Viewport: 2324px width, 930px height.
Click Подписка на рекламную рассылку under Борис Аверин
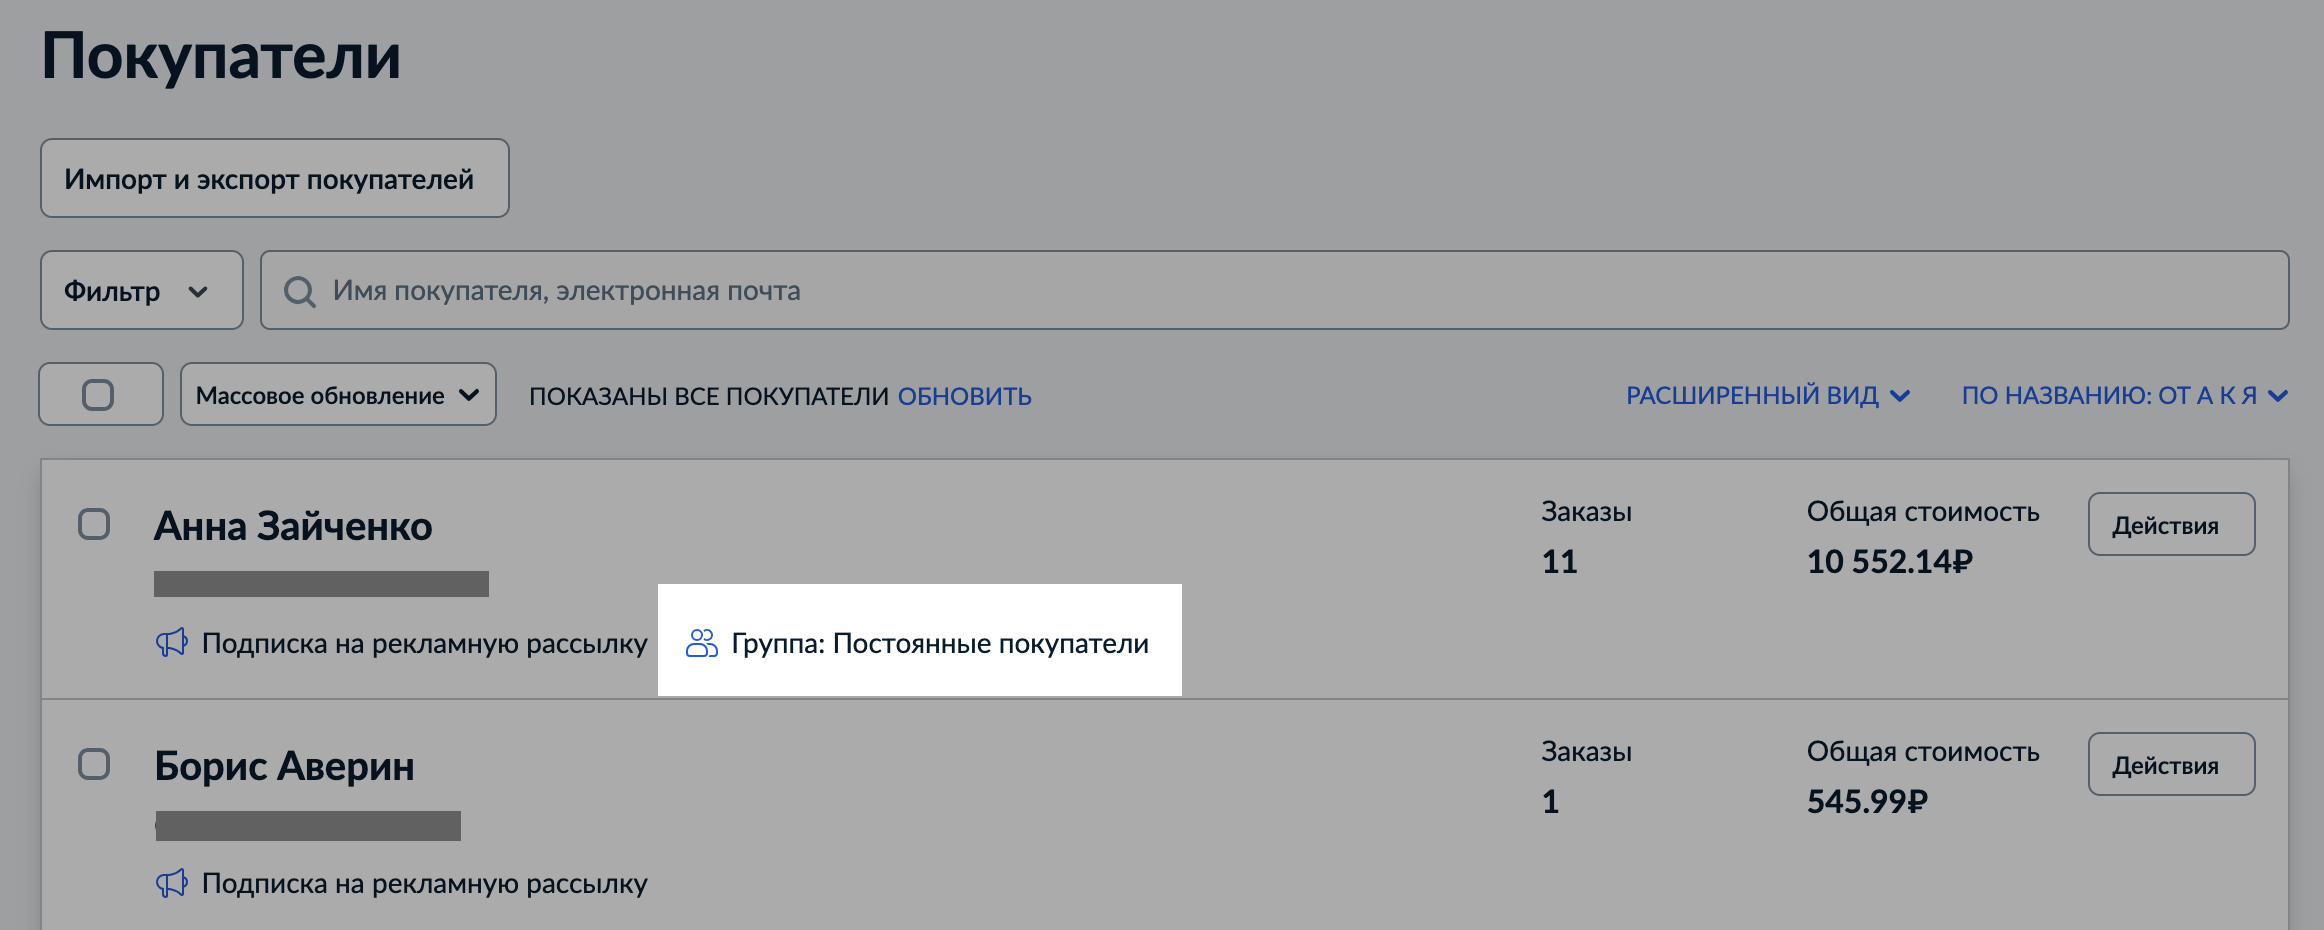[x=425, y=883]
